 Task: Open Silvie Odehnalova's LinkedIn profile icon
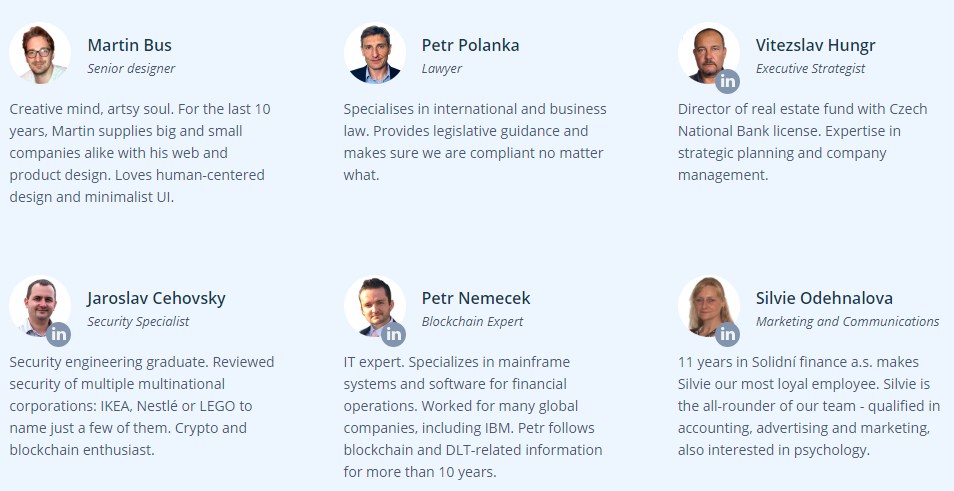727,334
